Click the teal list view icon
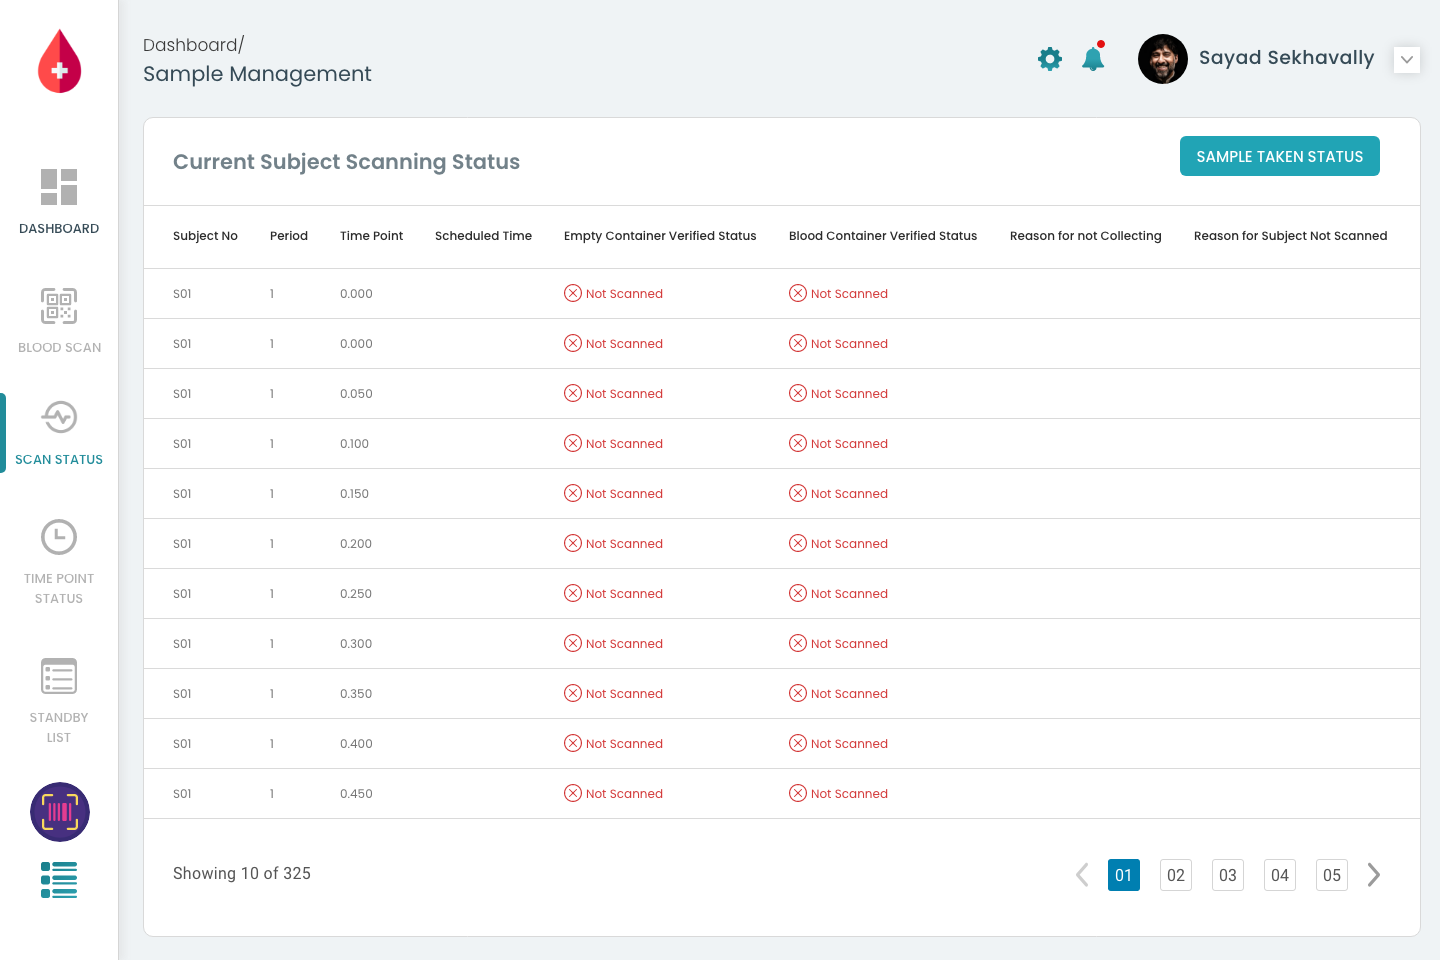Screen dimensions: 1440x960 coord(59,880)
